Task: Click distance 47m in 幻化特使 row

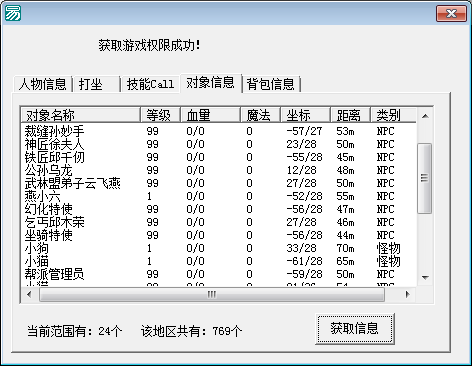Action: 345,209
